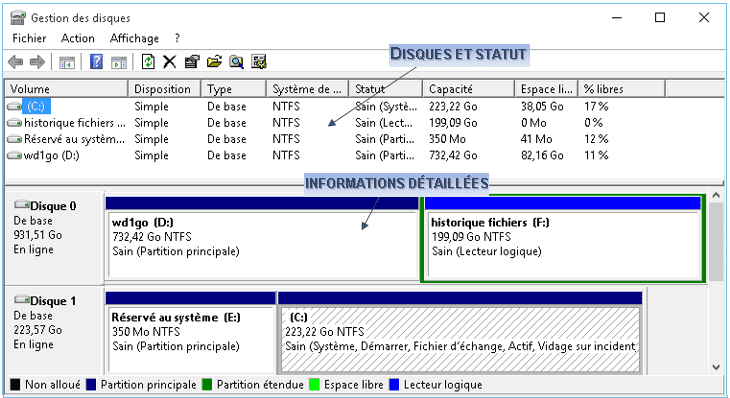This screenshot has height=398, width=730.
Task: Click the scroll up arrow in disk view
Action: coord(716,196)
